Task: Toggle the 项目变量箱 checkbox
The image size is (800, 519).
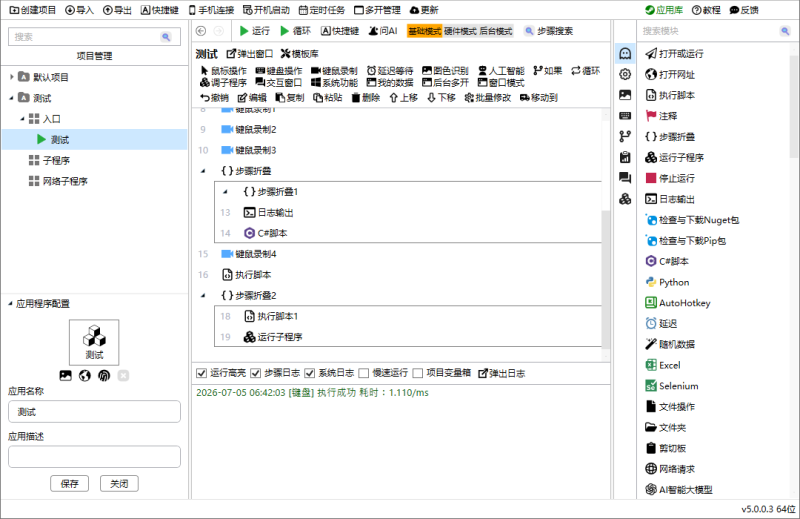Action: point(418,374)
